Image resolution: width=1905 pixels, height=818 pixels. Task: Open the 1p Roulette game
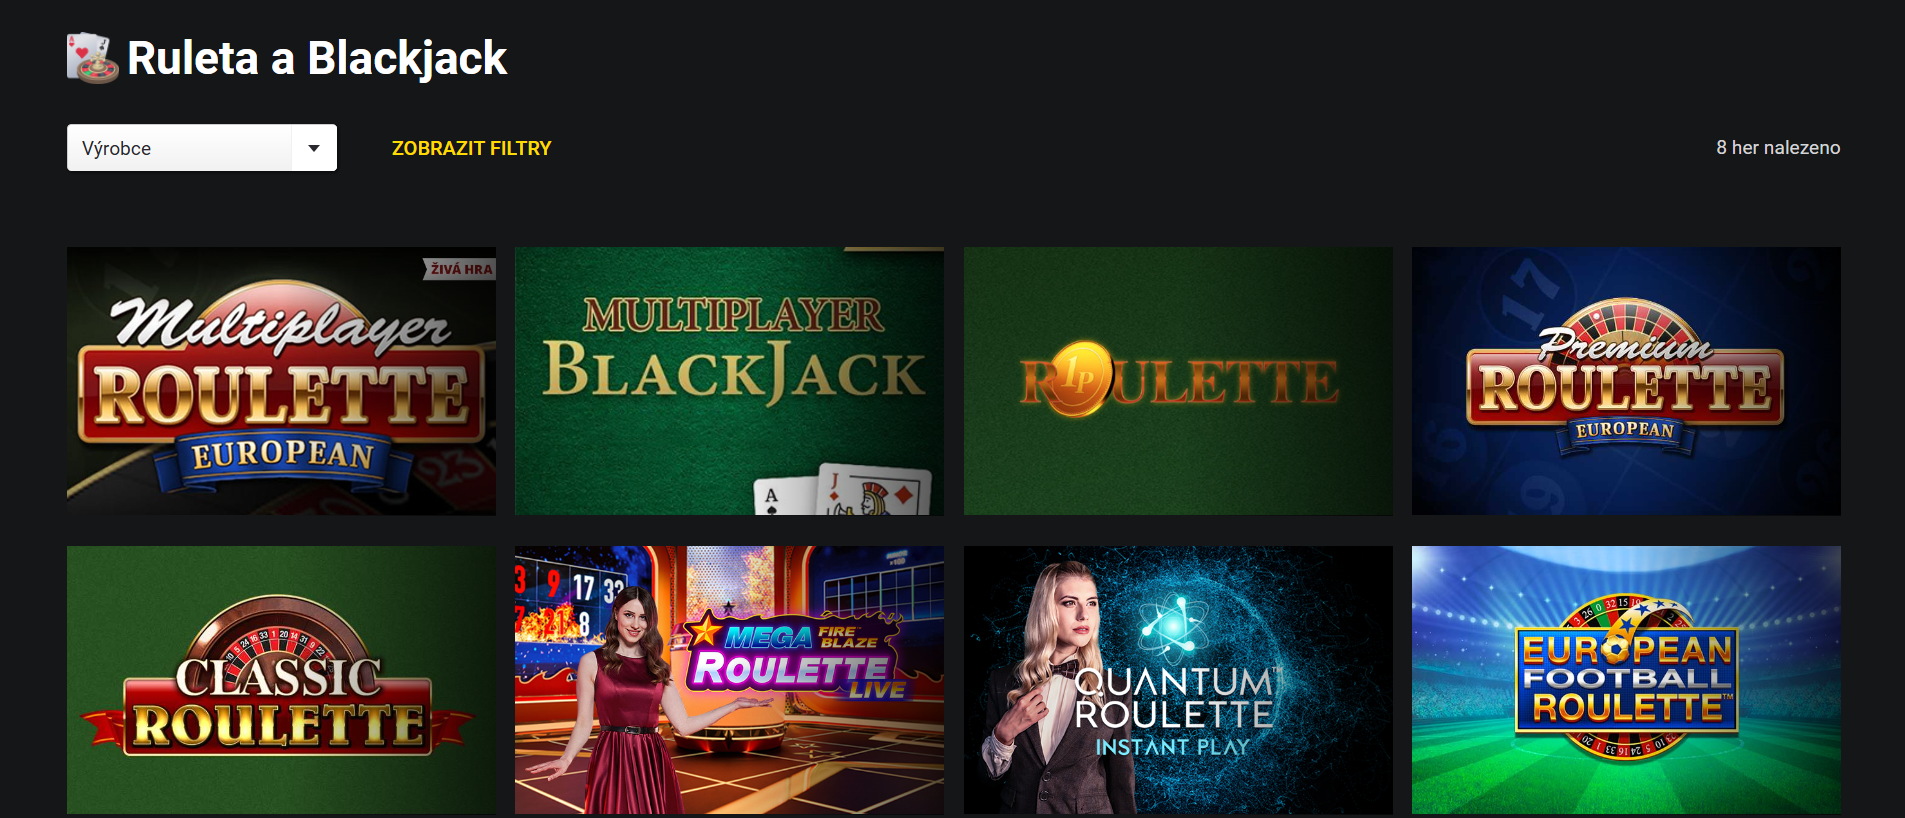1178,381
